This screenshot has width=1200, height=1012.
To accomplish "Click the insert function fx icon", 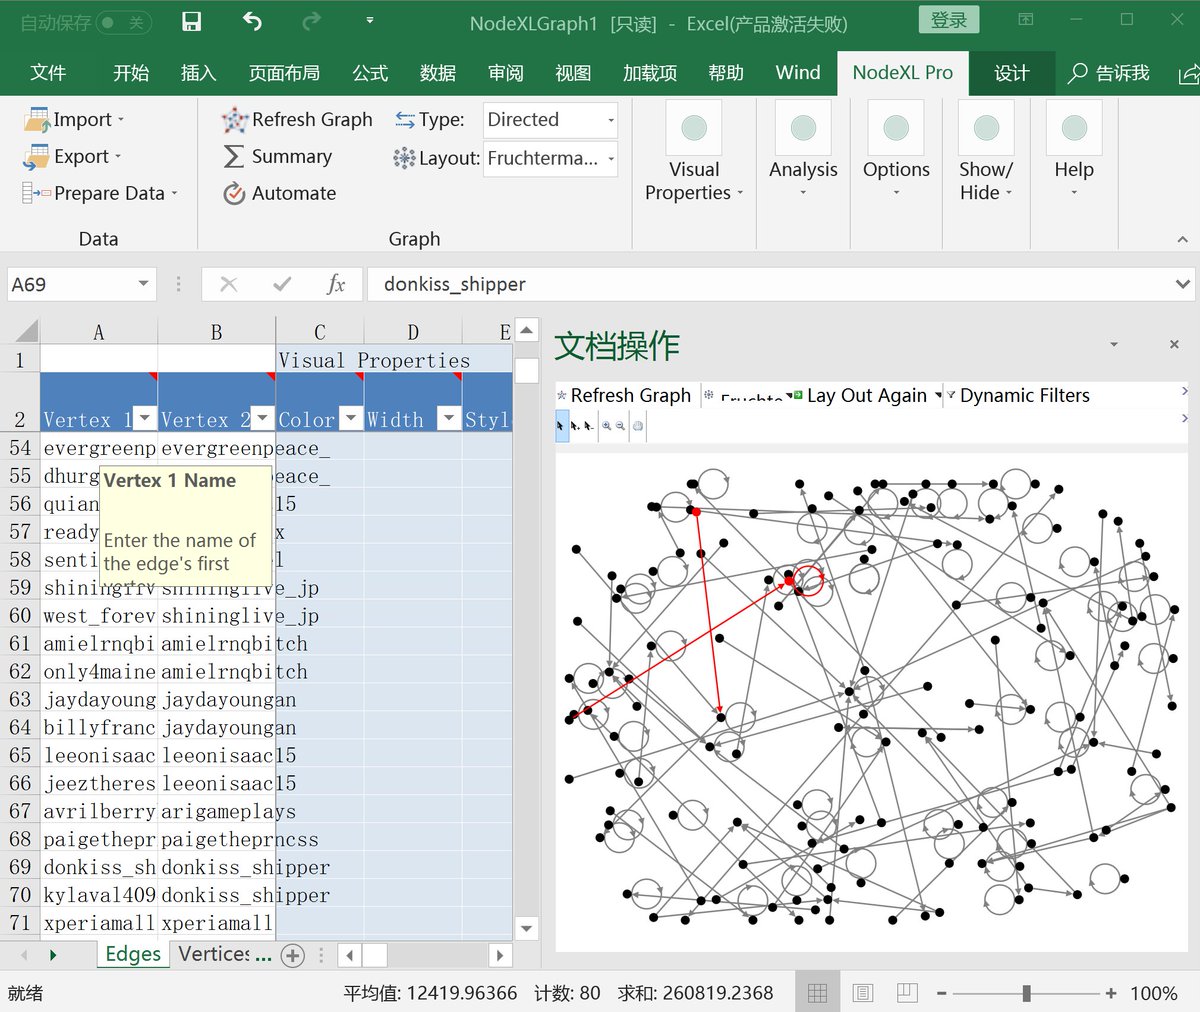I will pyautogui.click(x=336, y=285).
